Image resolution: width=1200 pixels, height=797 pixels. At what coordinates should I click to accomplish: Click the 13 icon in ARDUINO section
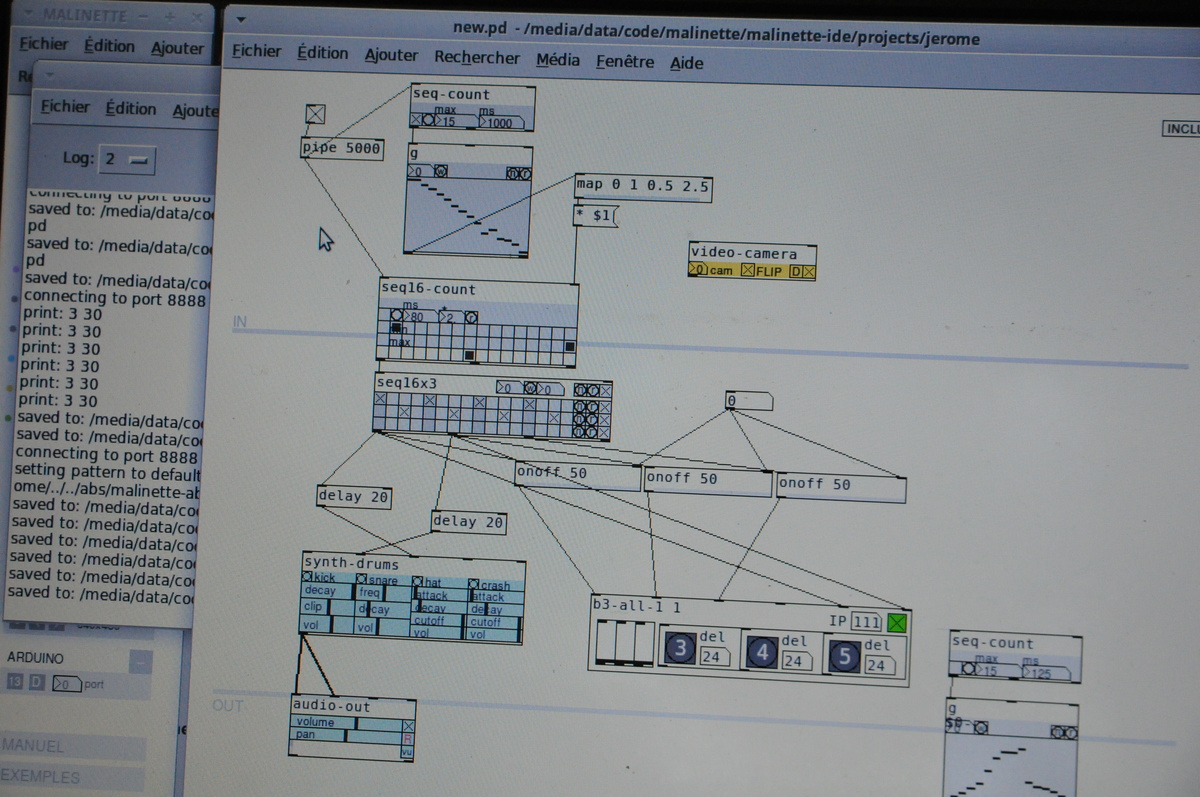pyautogui.click(x=15, y=682)
